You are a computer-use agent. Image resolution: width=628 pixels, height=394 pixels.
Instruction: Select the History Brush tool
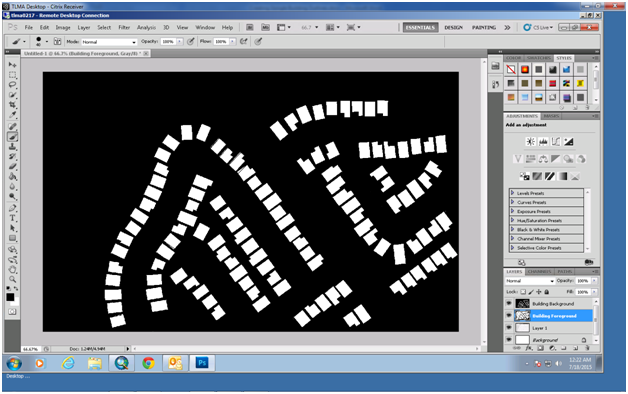point(13,157)
